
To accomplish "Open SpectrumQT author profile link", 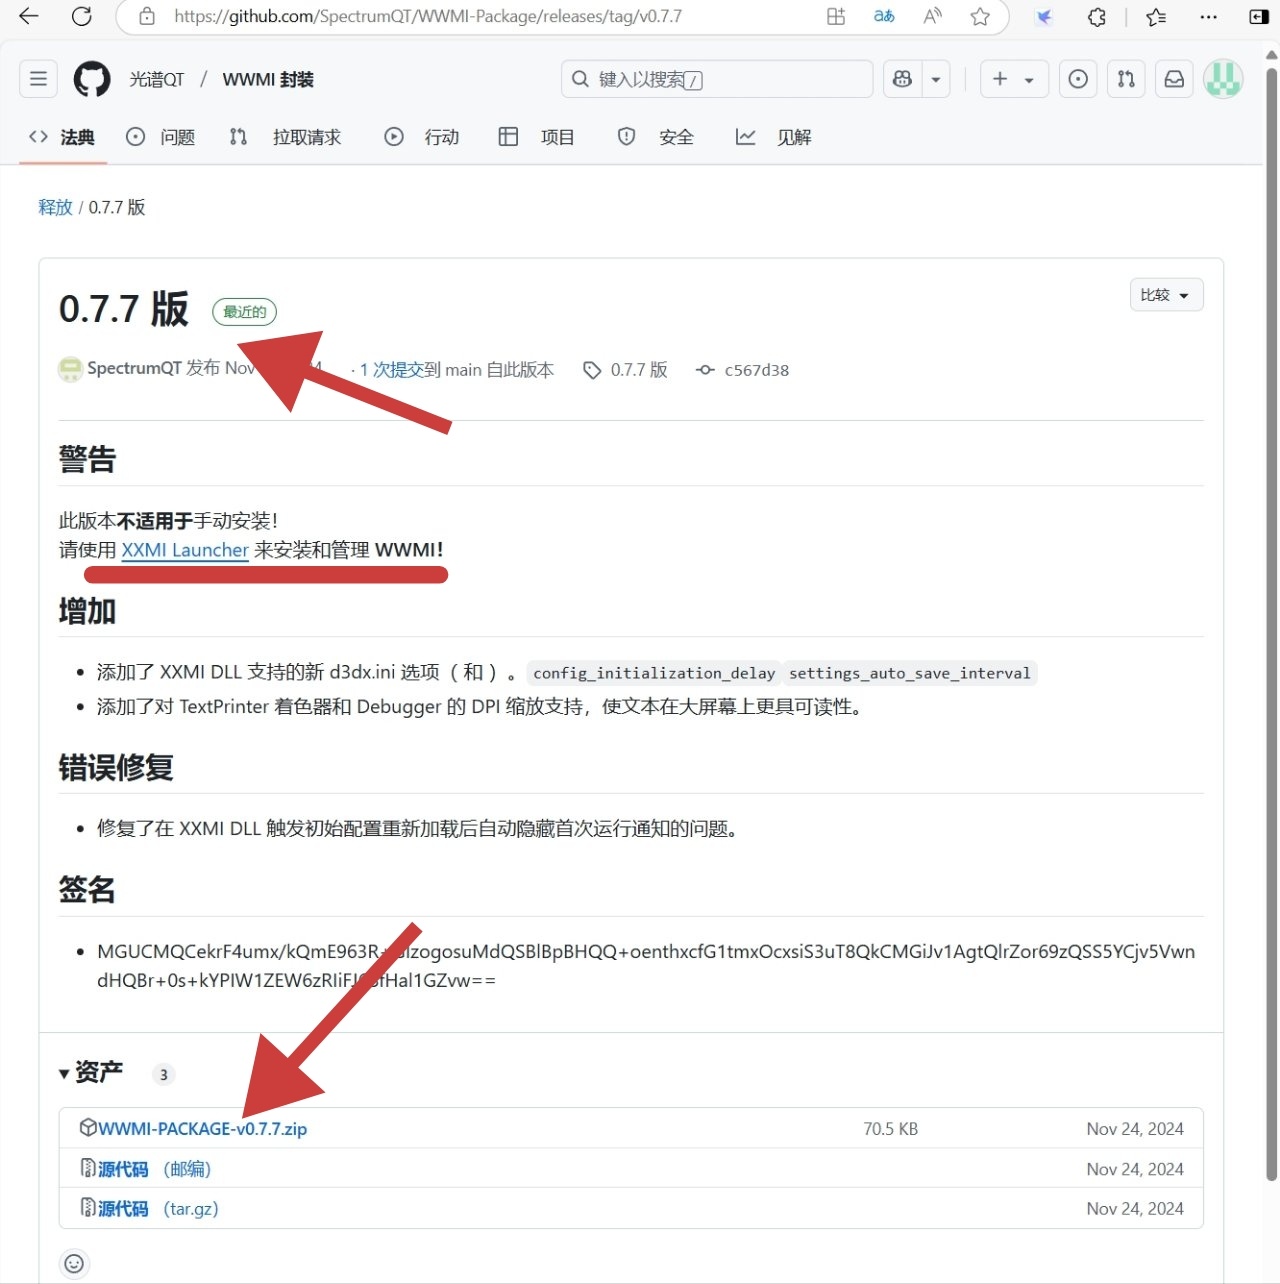I will (134, 368).
